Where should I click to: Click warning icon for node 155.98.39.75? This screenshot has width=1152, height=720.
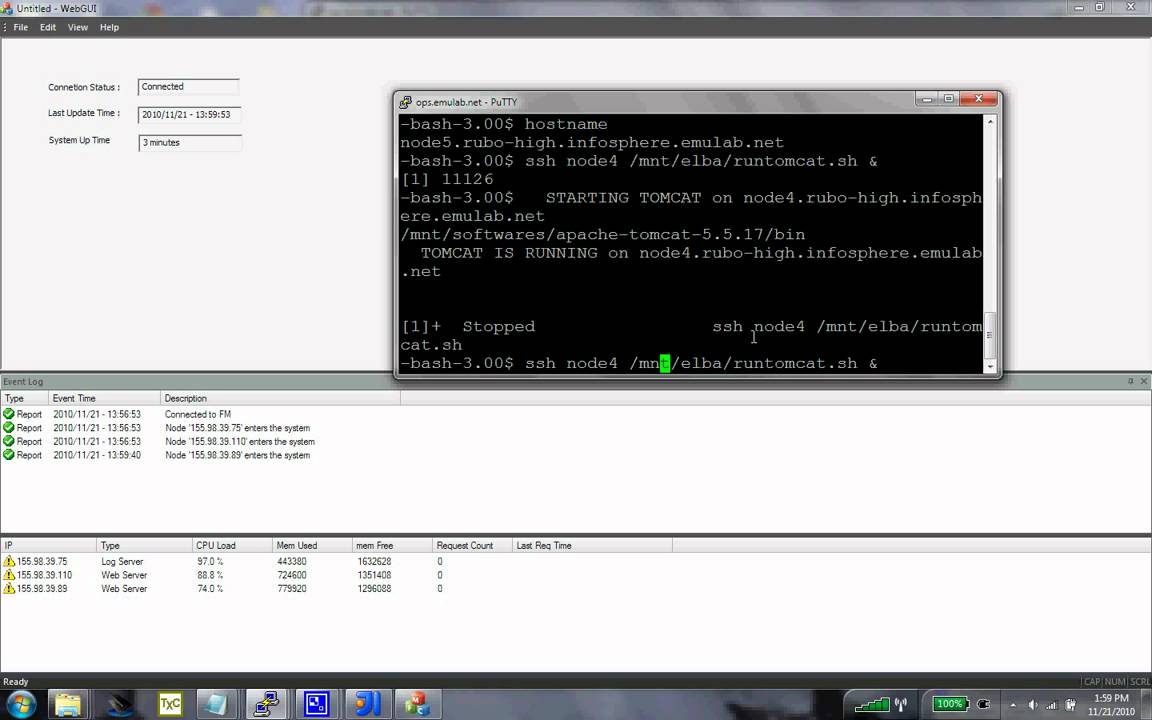click(9, 561)
